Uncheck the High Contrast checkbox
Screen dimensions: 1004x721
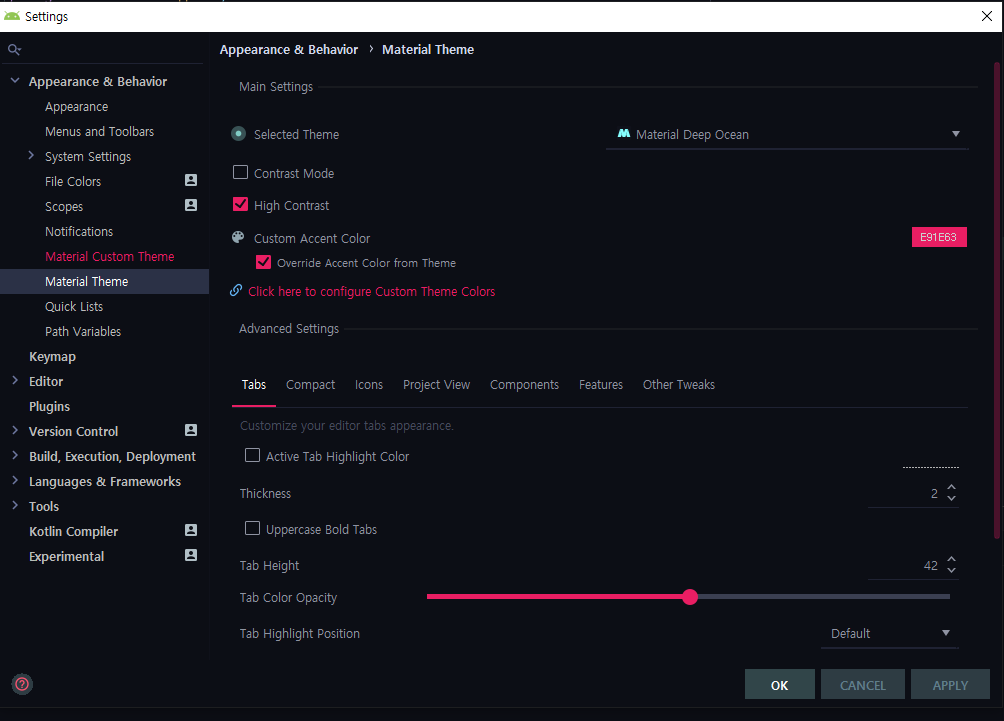point(240,204)
